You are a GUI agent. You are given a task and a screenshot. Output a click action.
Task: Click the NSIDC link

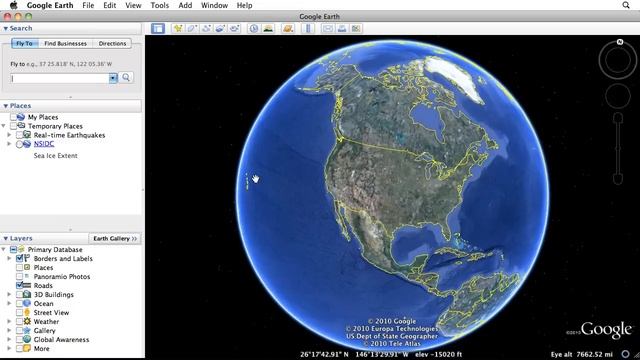44,144
